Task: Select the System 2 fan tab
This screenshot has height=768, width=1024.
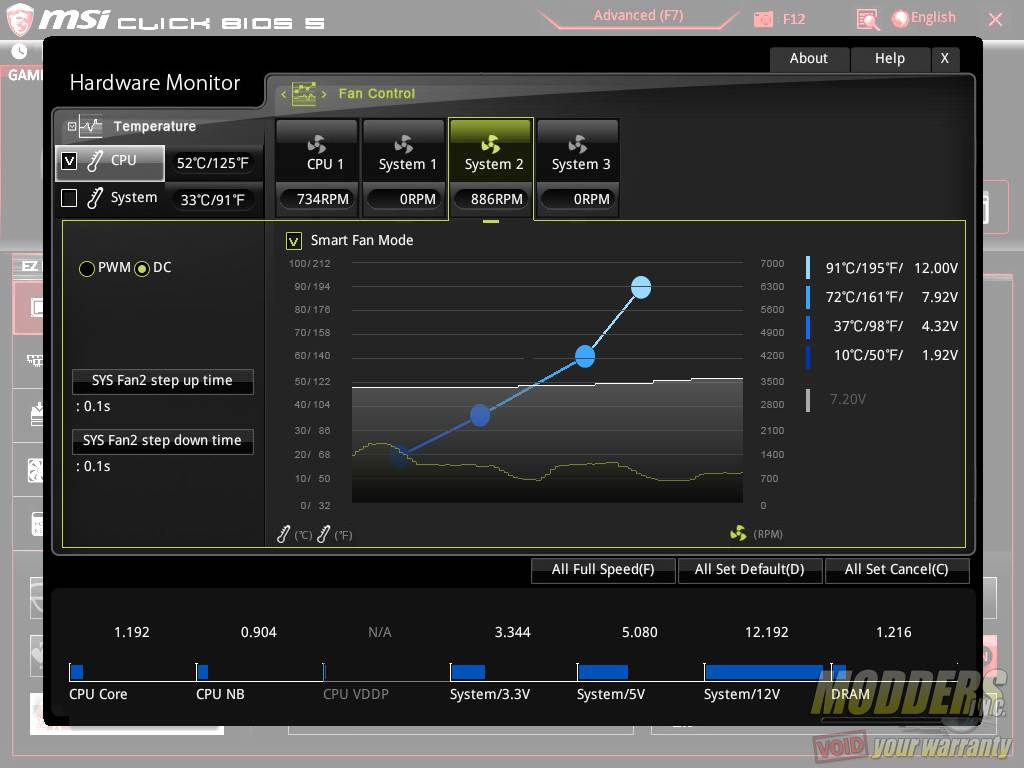Action: tap(491, 168)
